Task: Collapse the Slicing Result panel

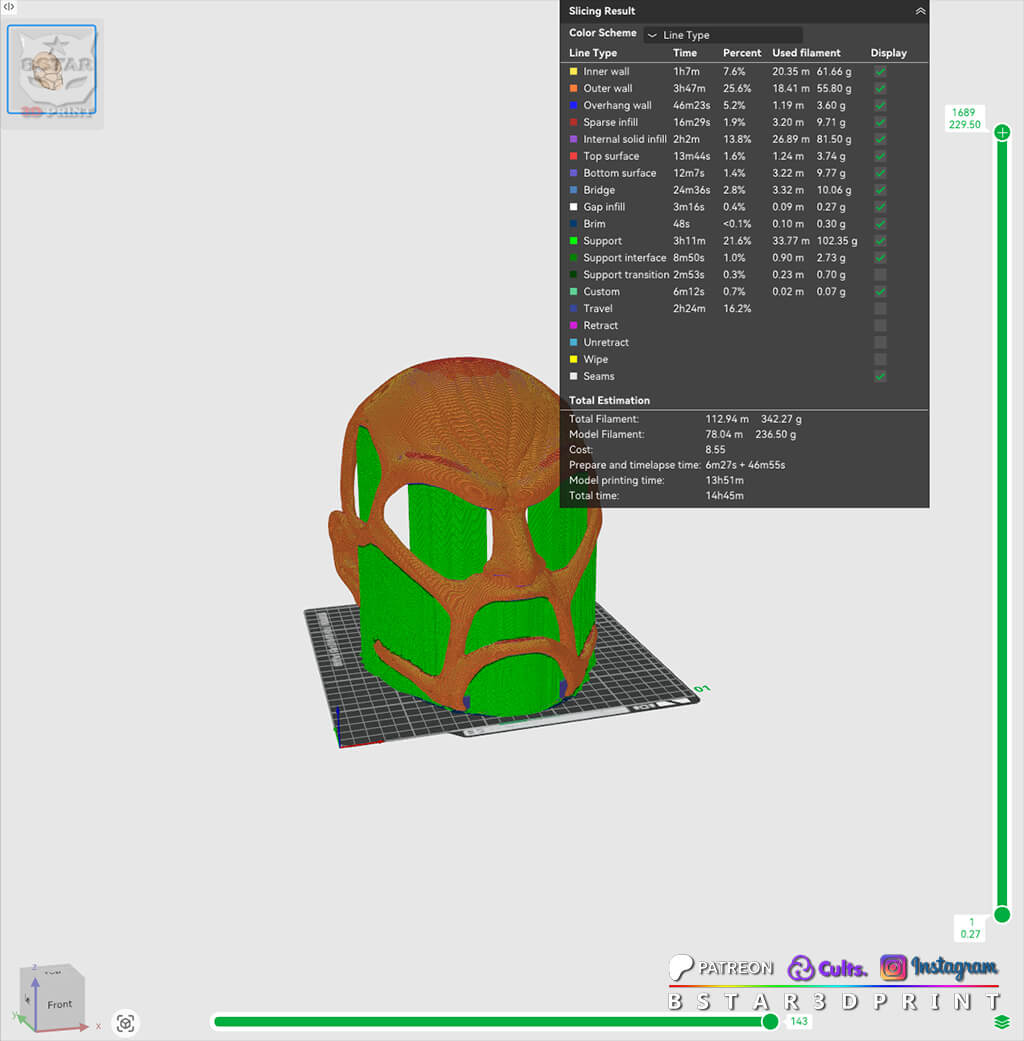Action: tap(920, 11)
